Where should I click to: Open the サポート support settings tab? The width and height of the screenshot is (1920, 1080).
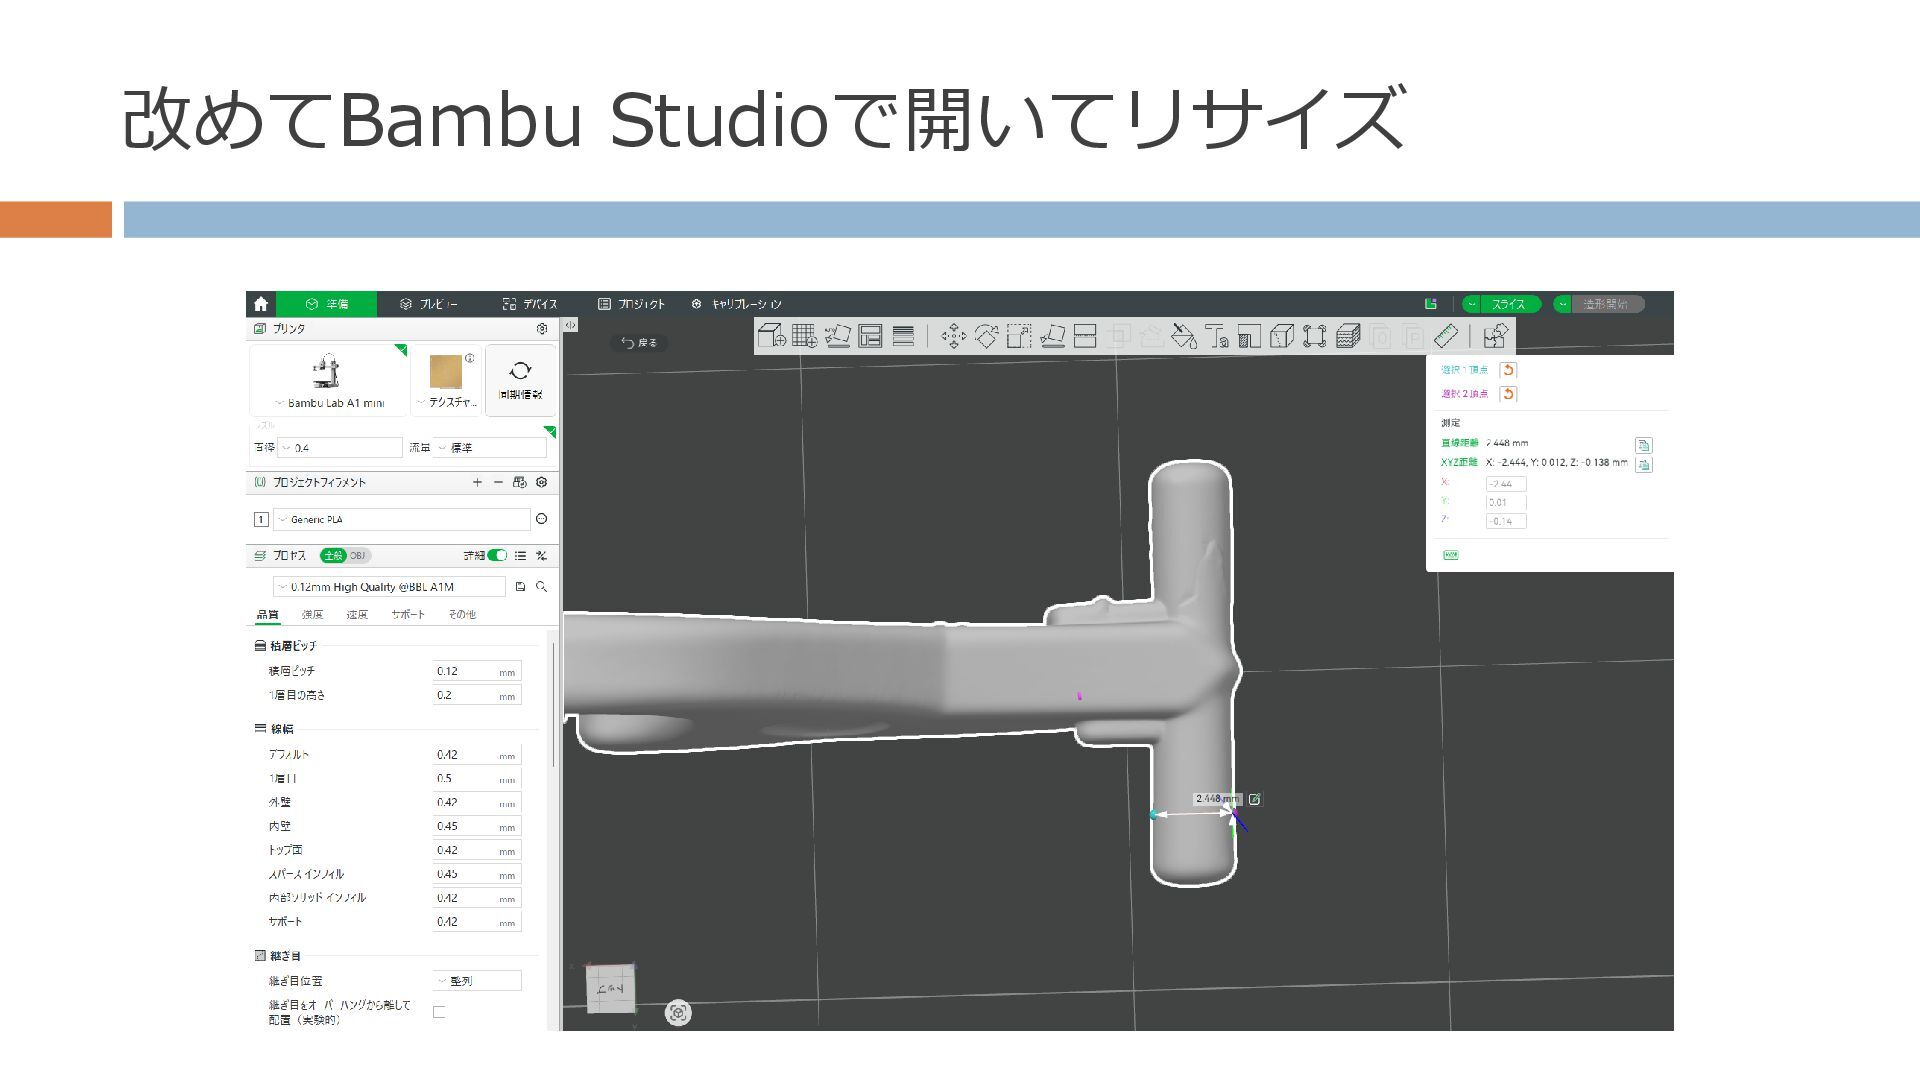(x=408, y=614)
